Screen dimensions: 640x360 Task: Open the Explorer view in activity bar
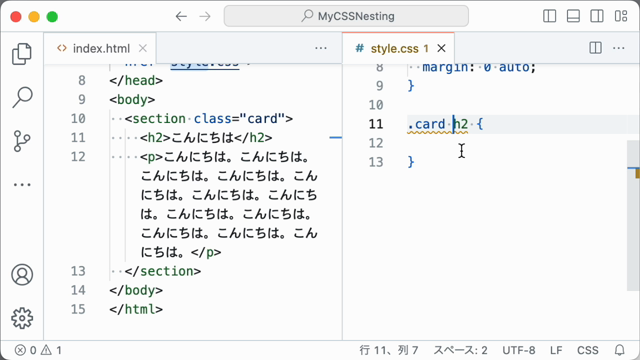tap(22, 54)
